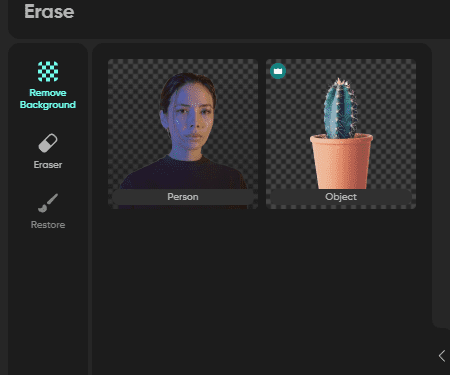Screen dimensions: 450x375
Task: Collapse the panel with the left chevron
Action: pos(442,356)
